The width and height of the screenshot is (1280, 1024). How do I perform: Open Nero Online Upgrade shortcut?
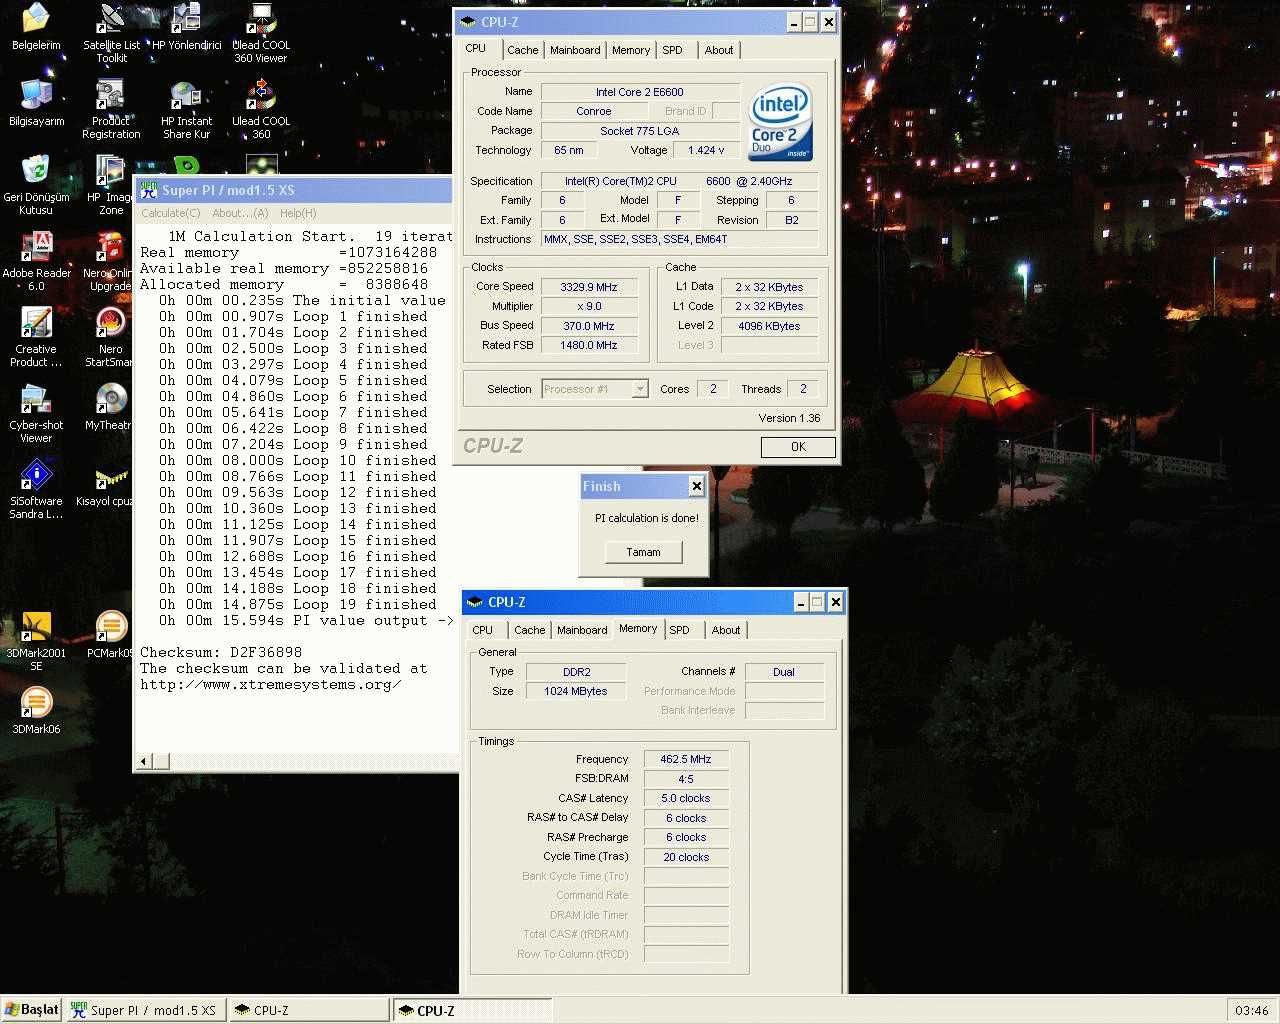(108, 261)
